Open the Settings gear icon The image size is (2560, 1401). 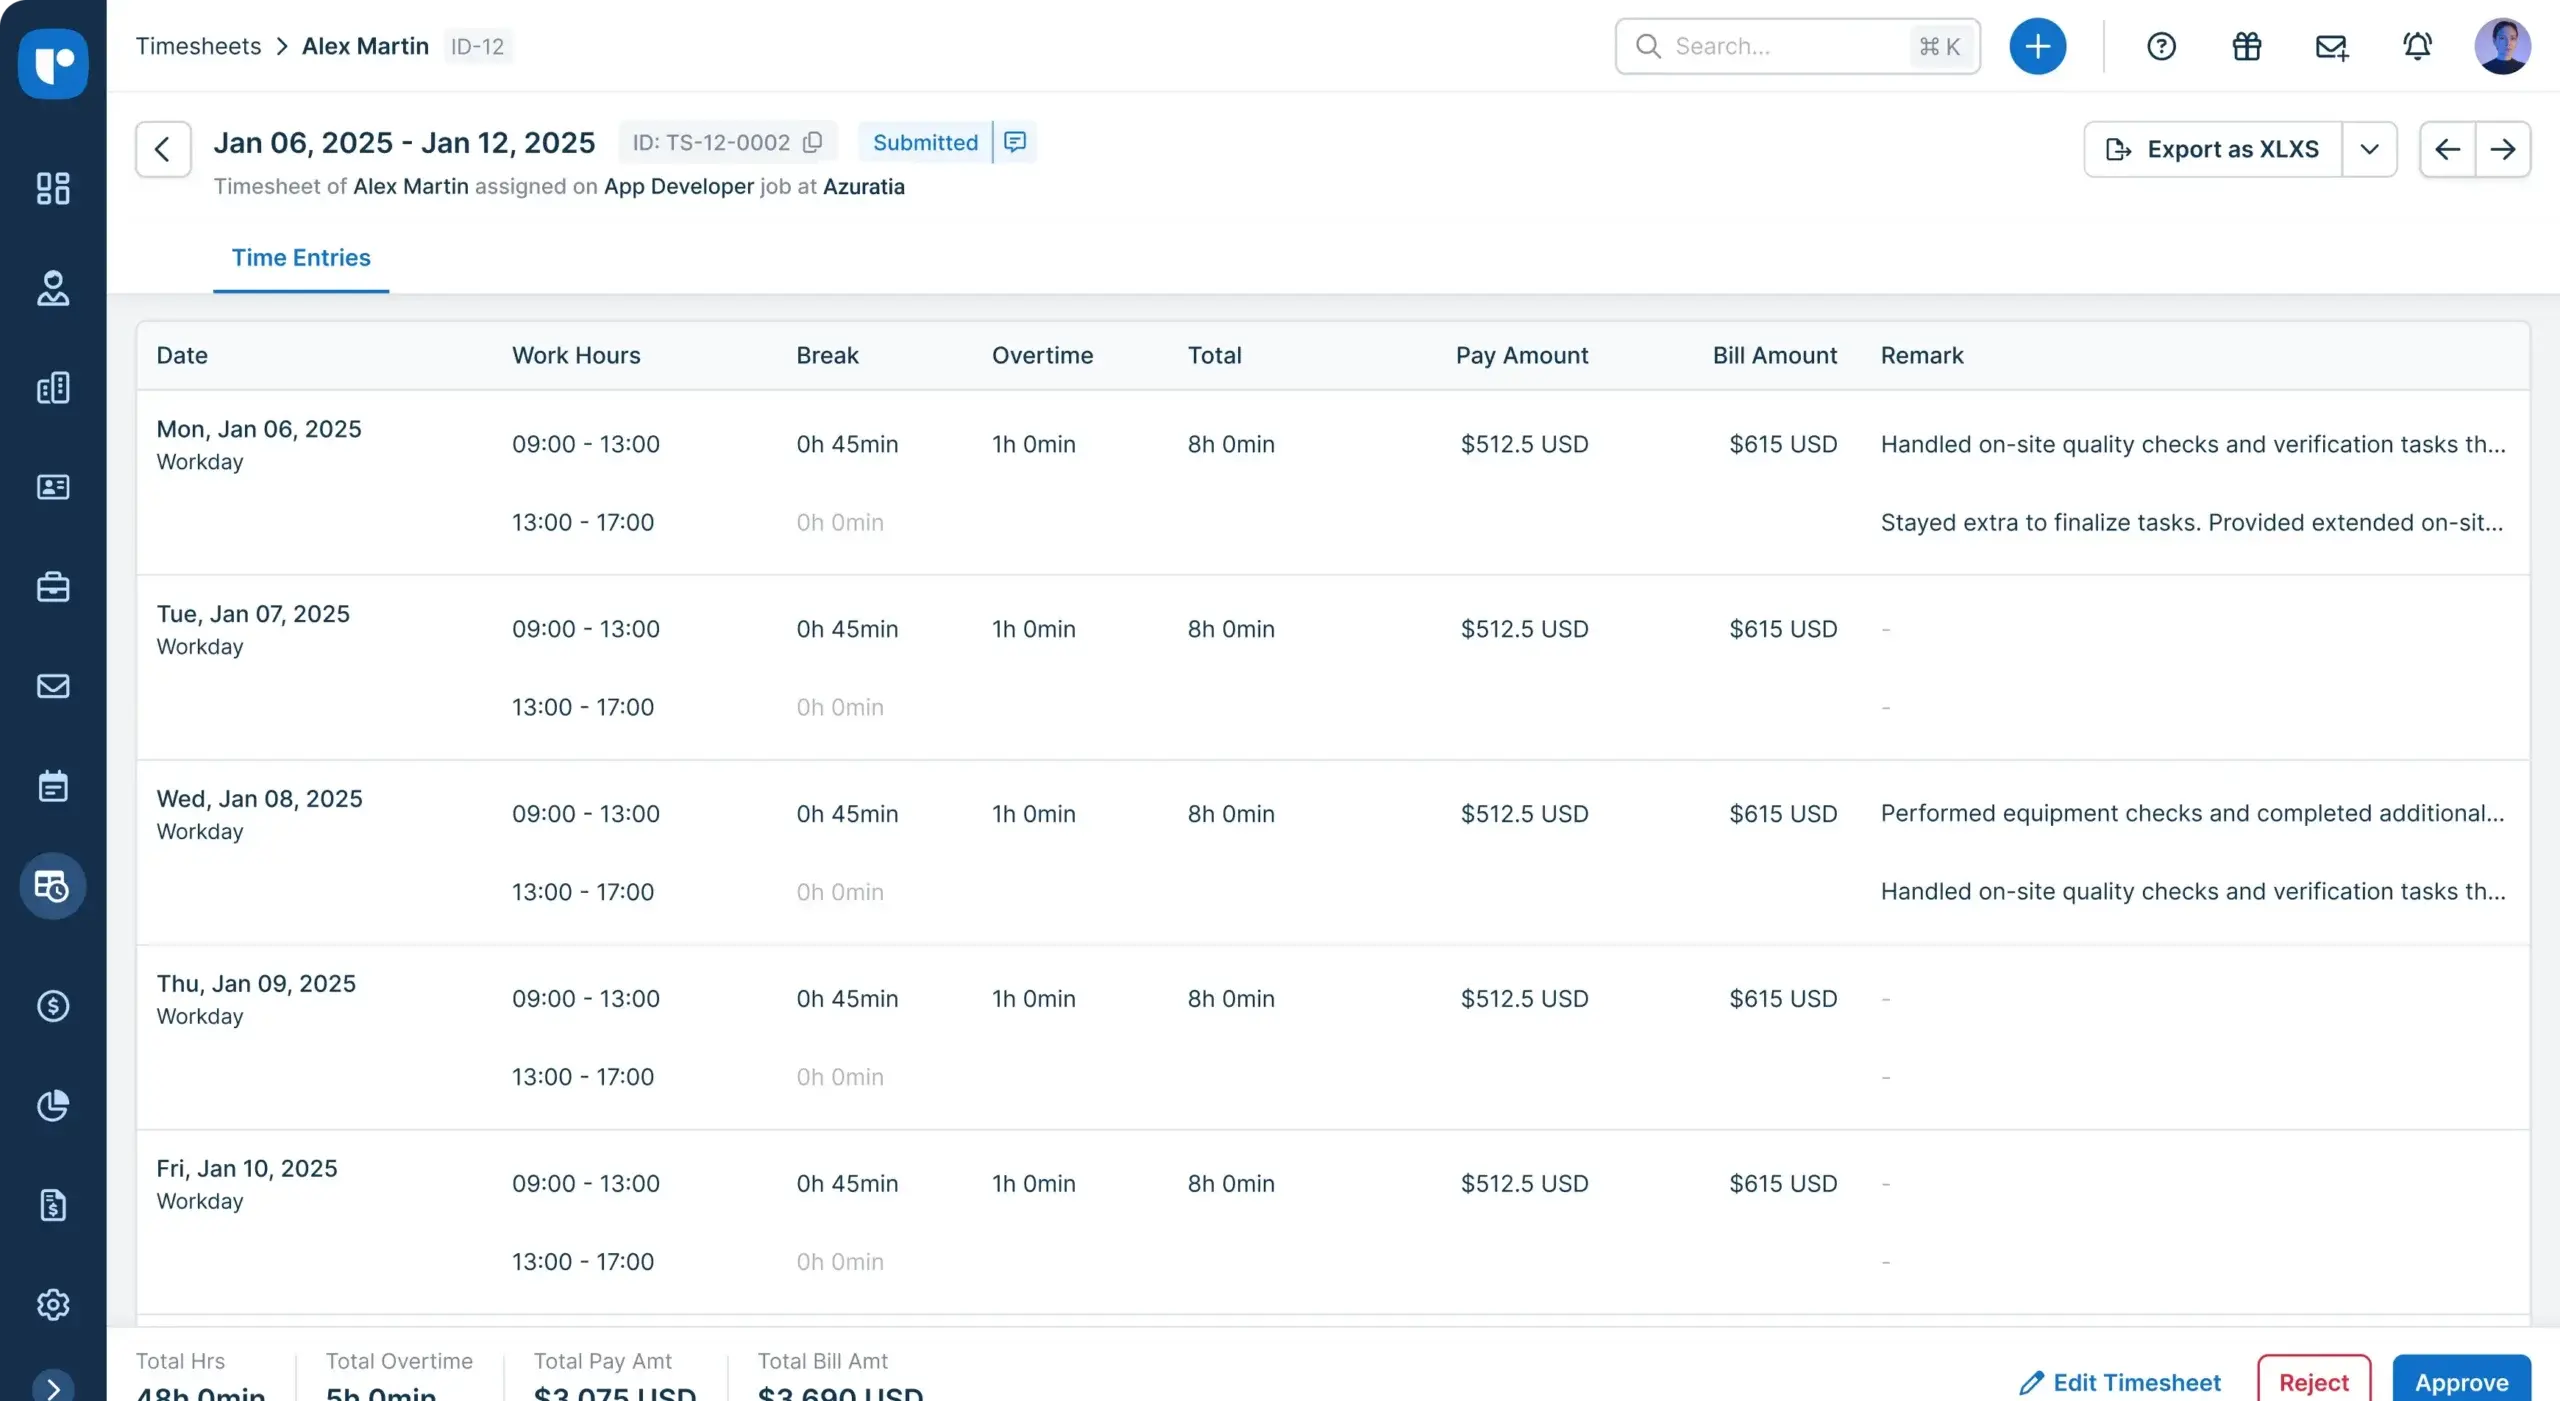click(52, 1304)
